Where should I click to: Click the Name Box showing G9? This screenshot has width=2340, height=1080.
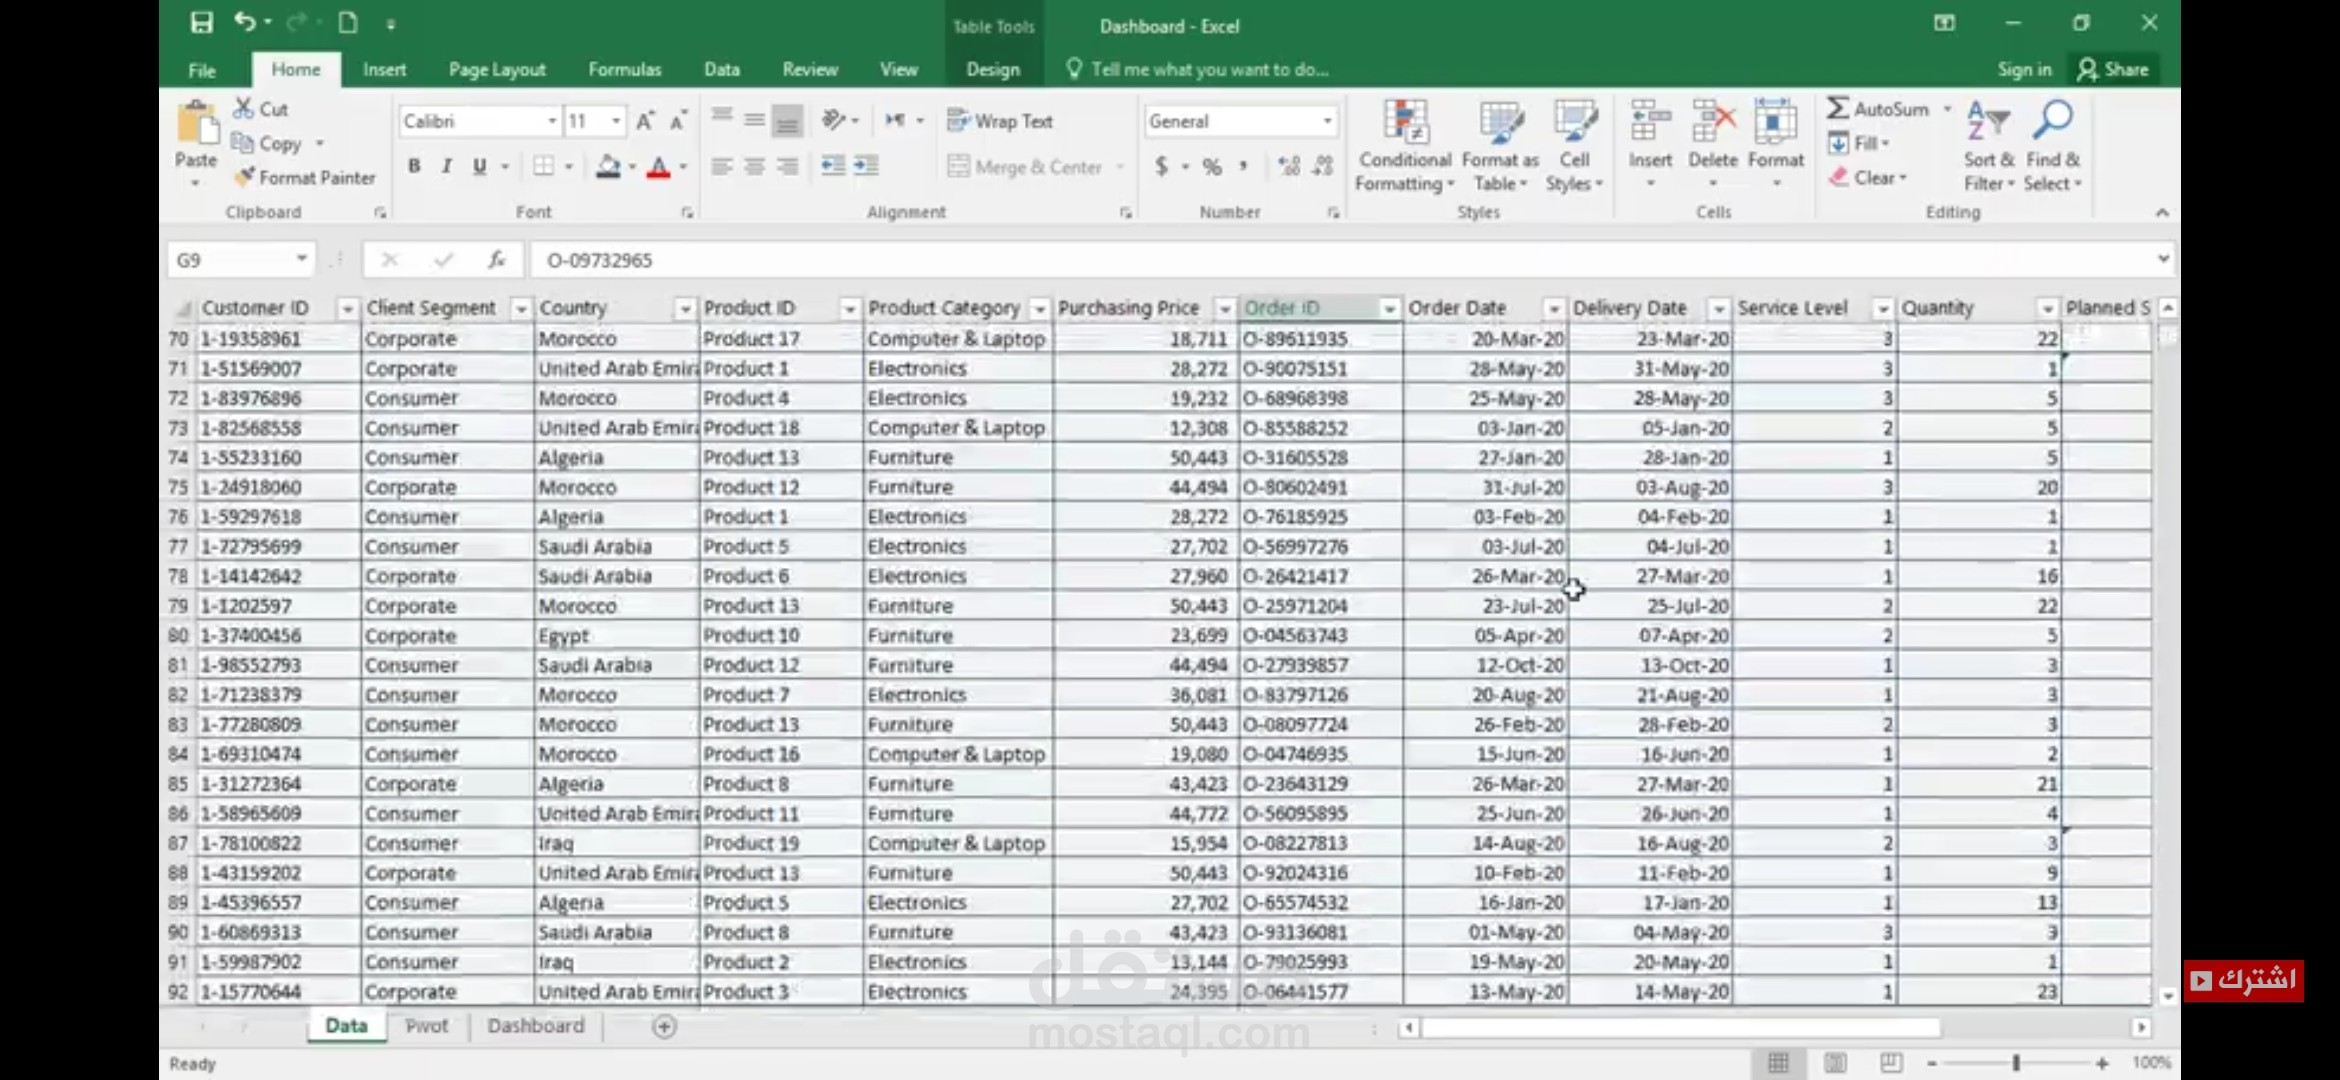(230, 260)
